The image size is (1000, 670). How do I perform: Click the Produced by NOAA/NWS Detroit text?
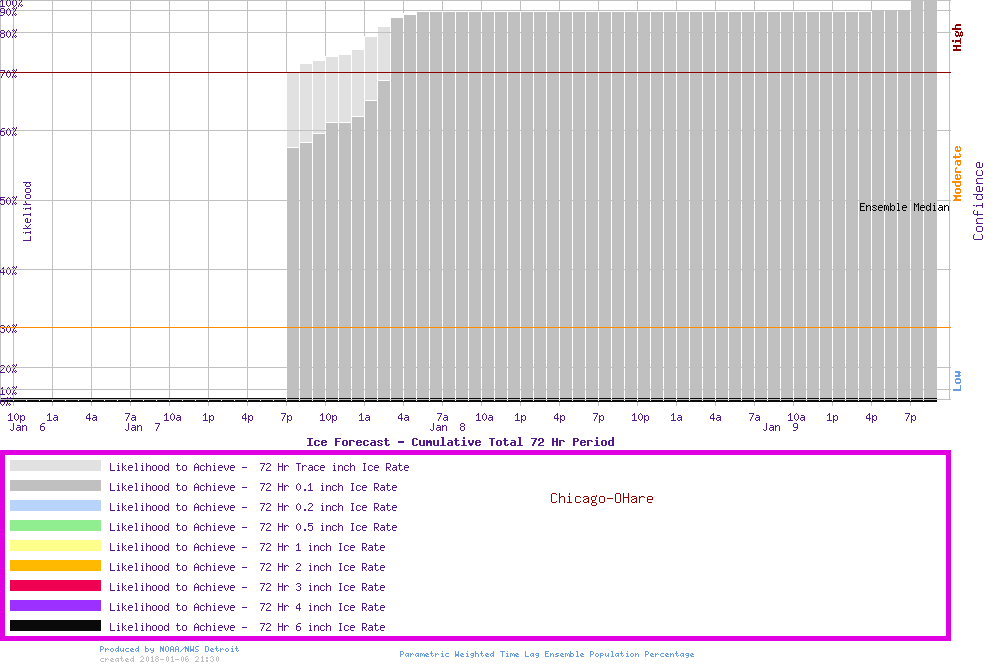tap(169, 649)
